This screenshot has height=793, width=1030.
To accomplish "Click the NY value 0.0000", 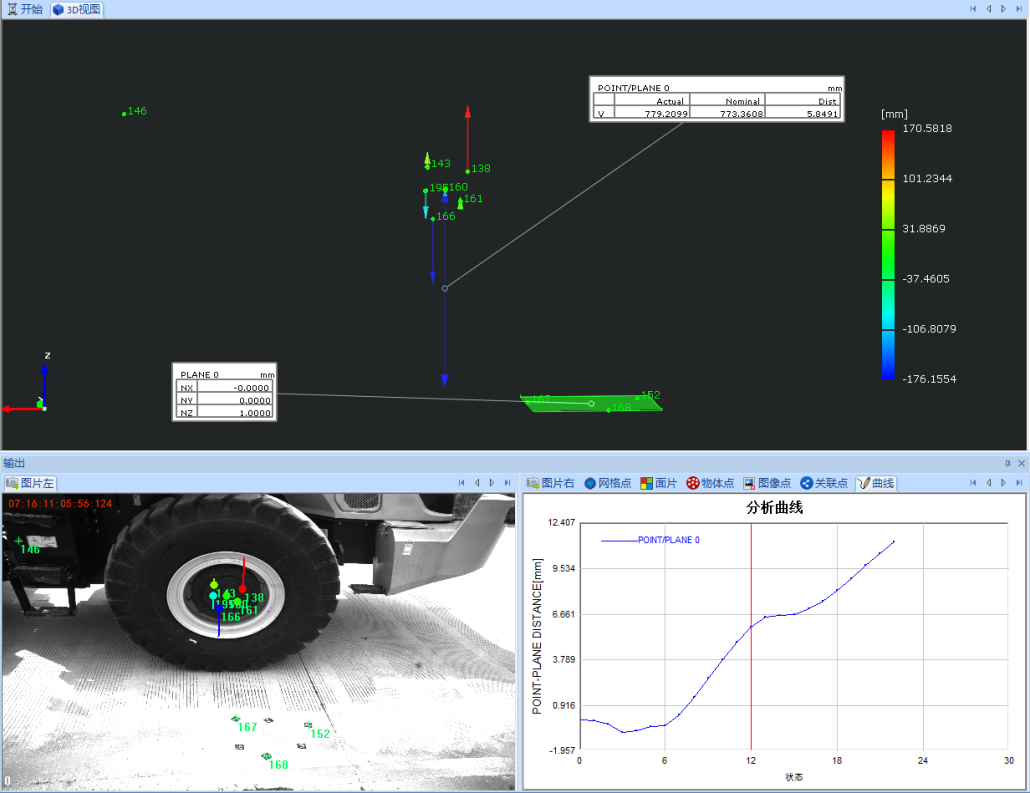I will 254,400.
